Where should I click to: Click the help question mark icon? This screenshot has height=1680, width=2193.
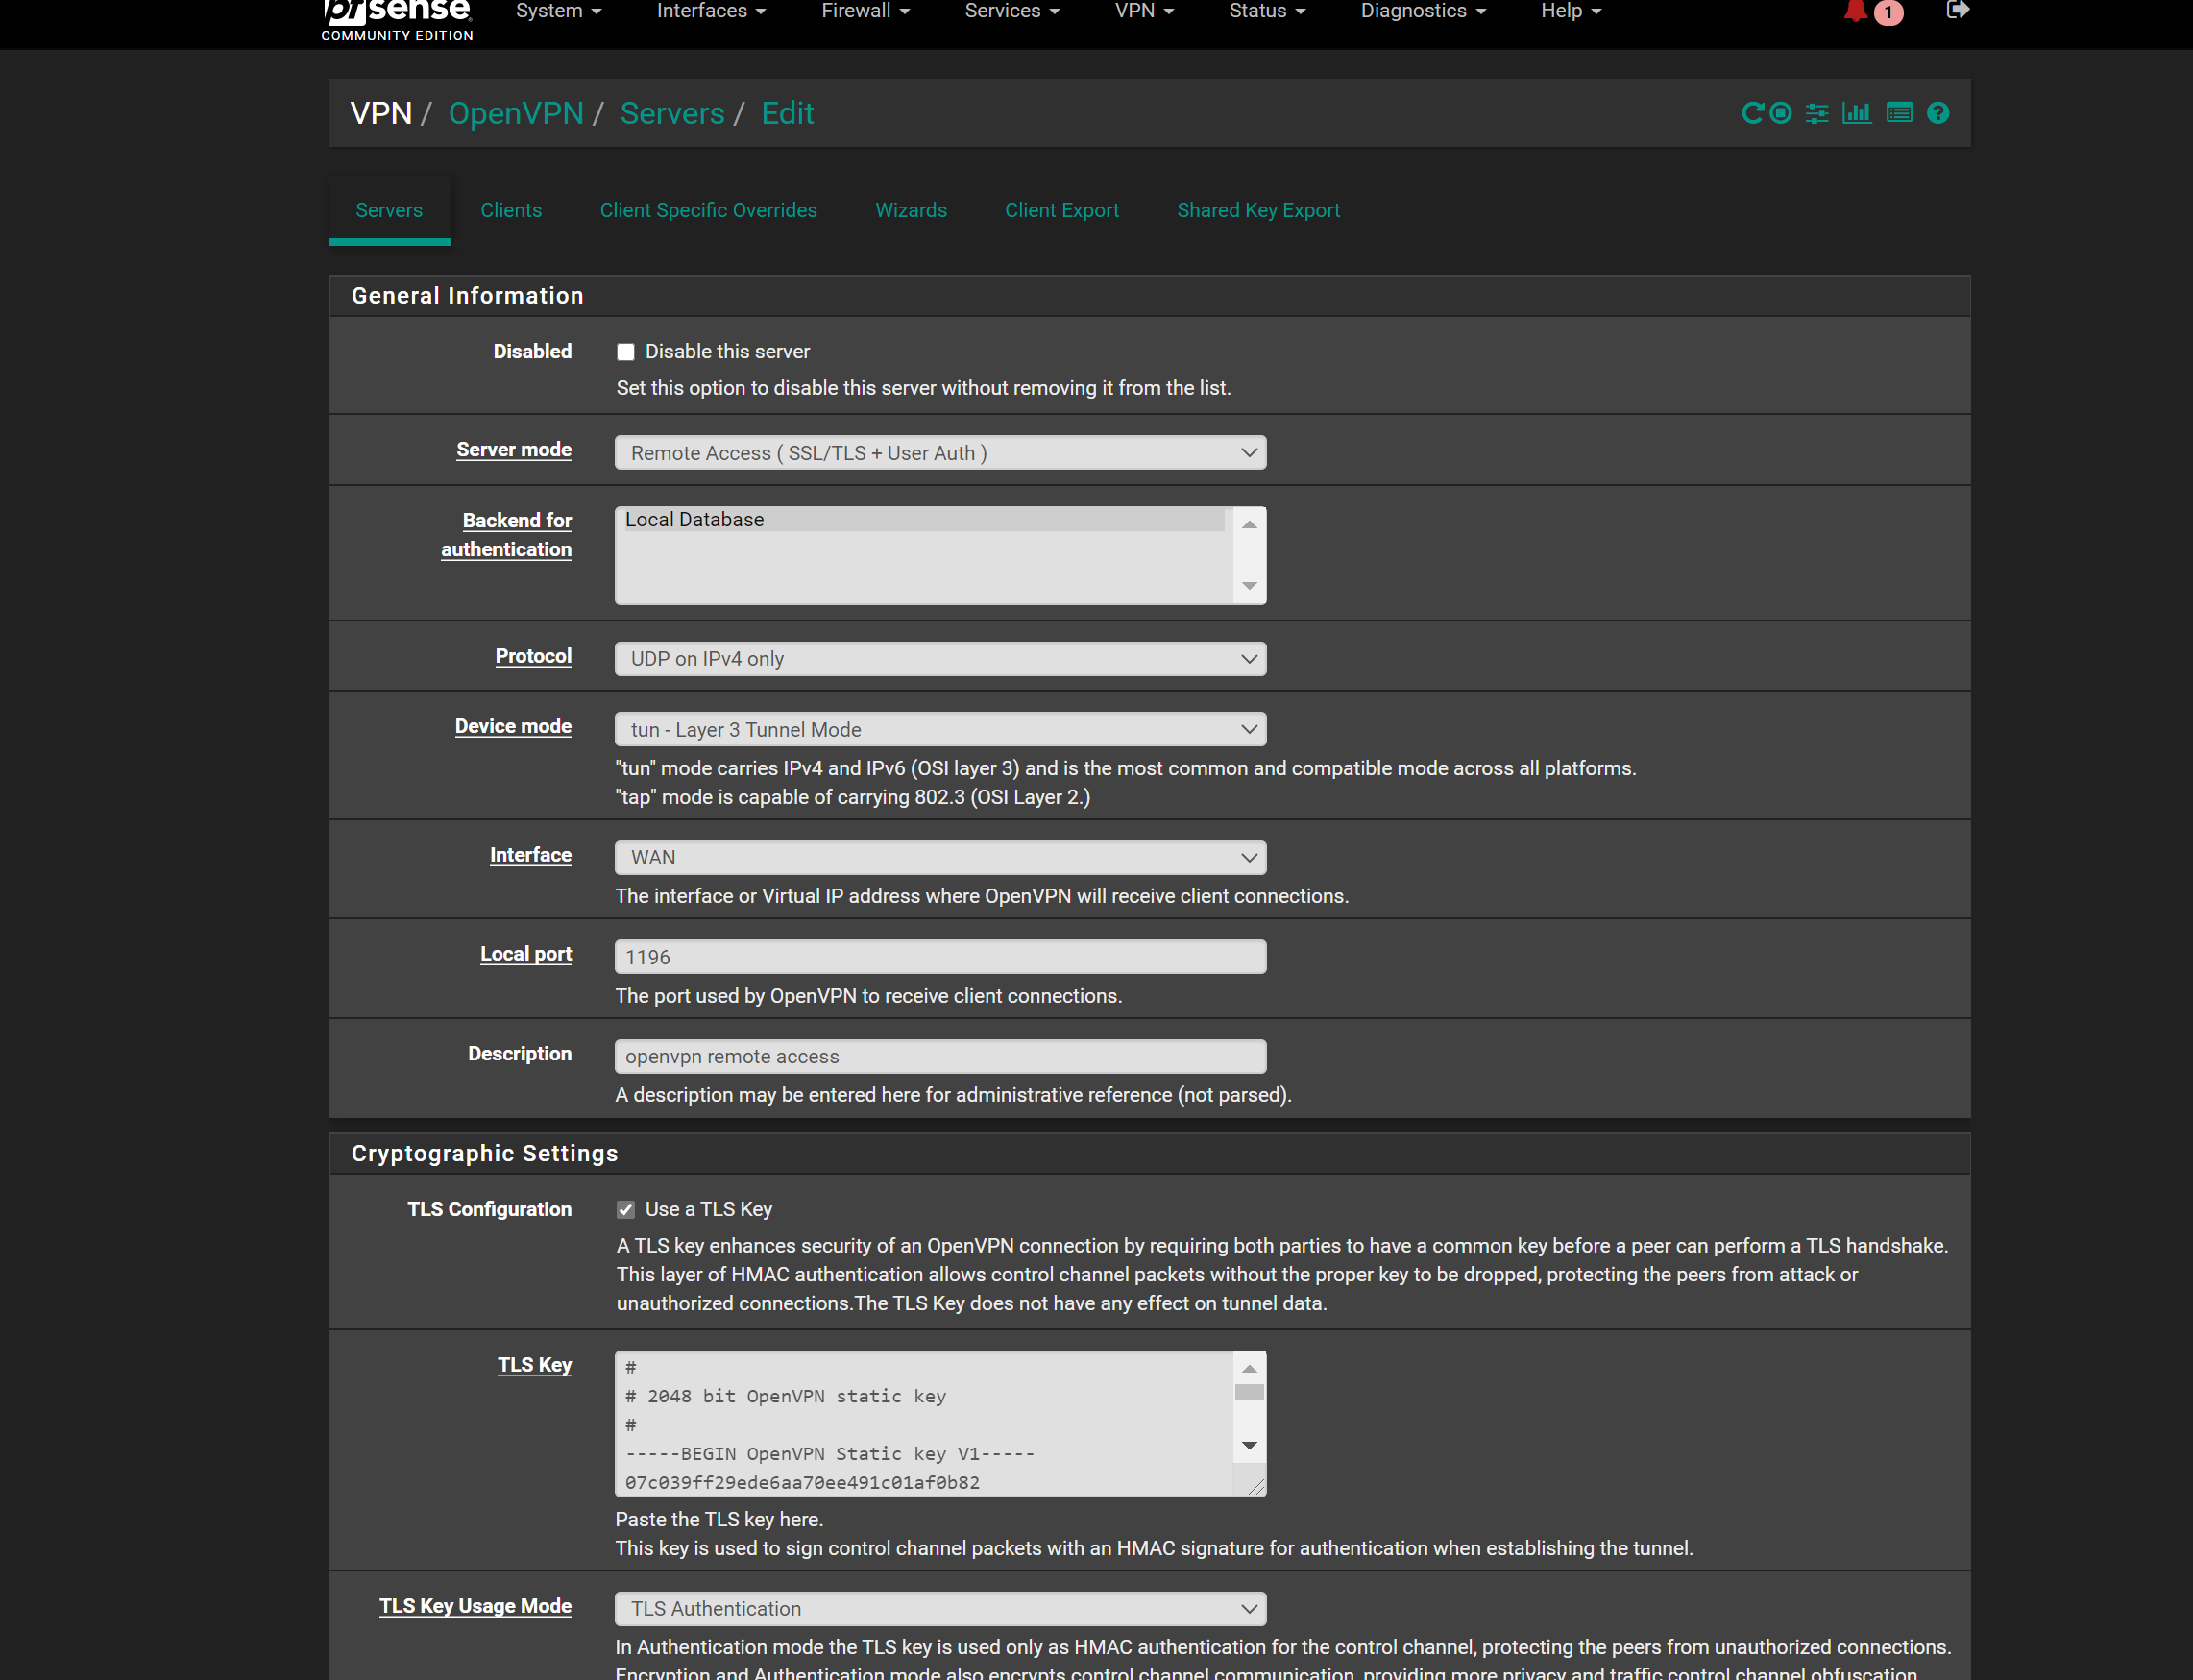pos(1938,113)
